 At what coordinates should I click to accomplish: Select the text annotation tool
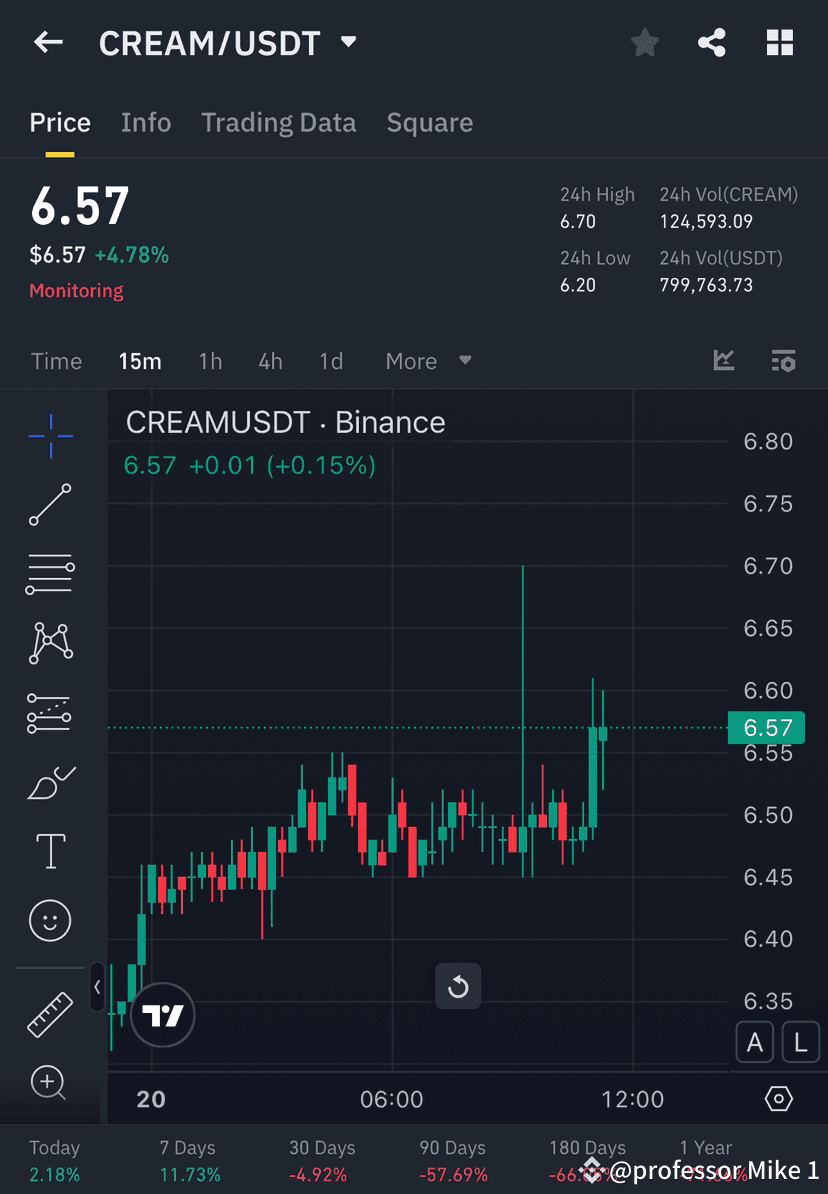point(50,850)
